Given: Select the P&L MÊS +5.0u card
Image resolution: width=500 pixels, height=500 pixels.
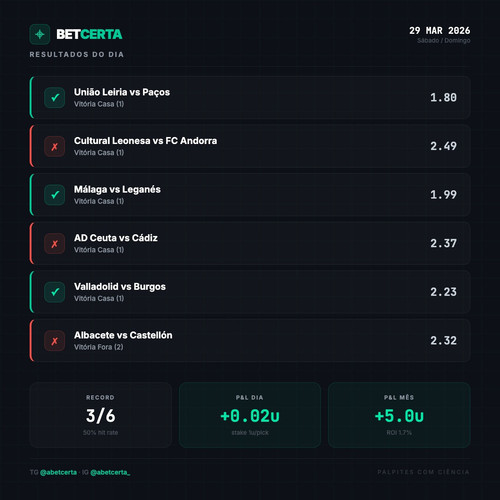Looking at the screenshot, I should point(399,415).
